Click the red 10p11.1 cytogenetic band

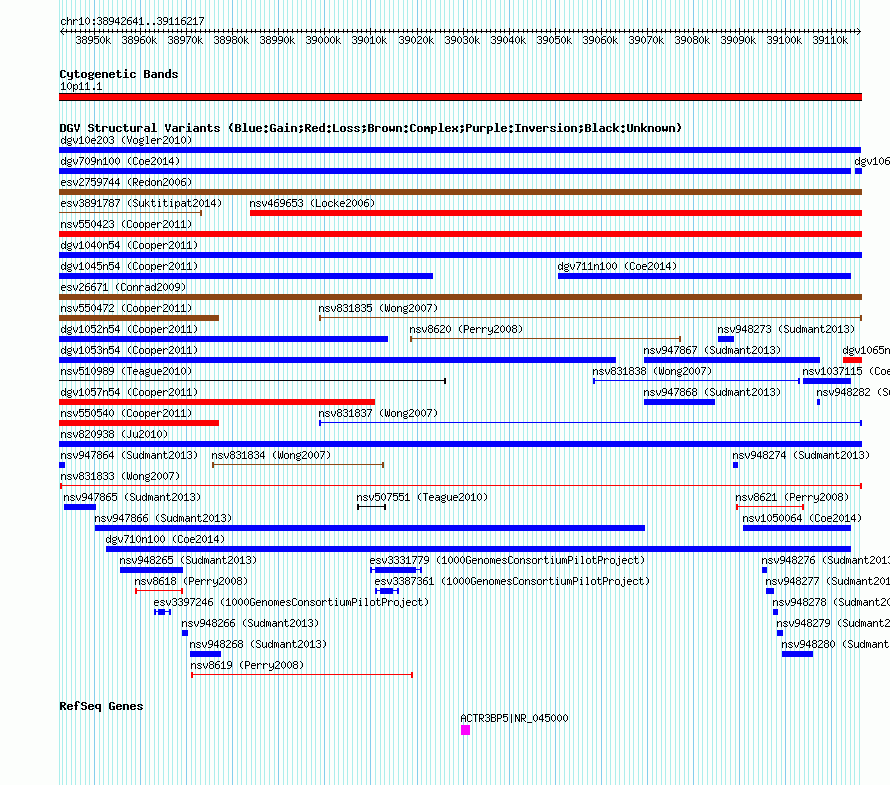click(460, 97)
